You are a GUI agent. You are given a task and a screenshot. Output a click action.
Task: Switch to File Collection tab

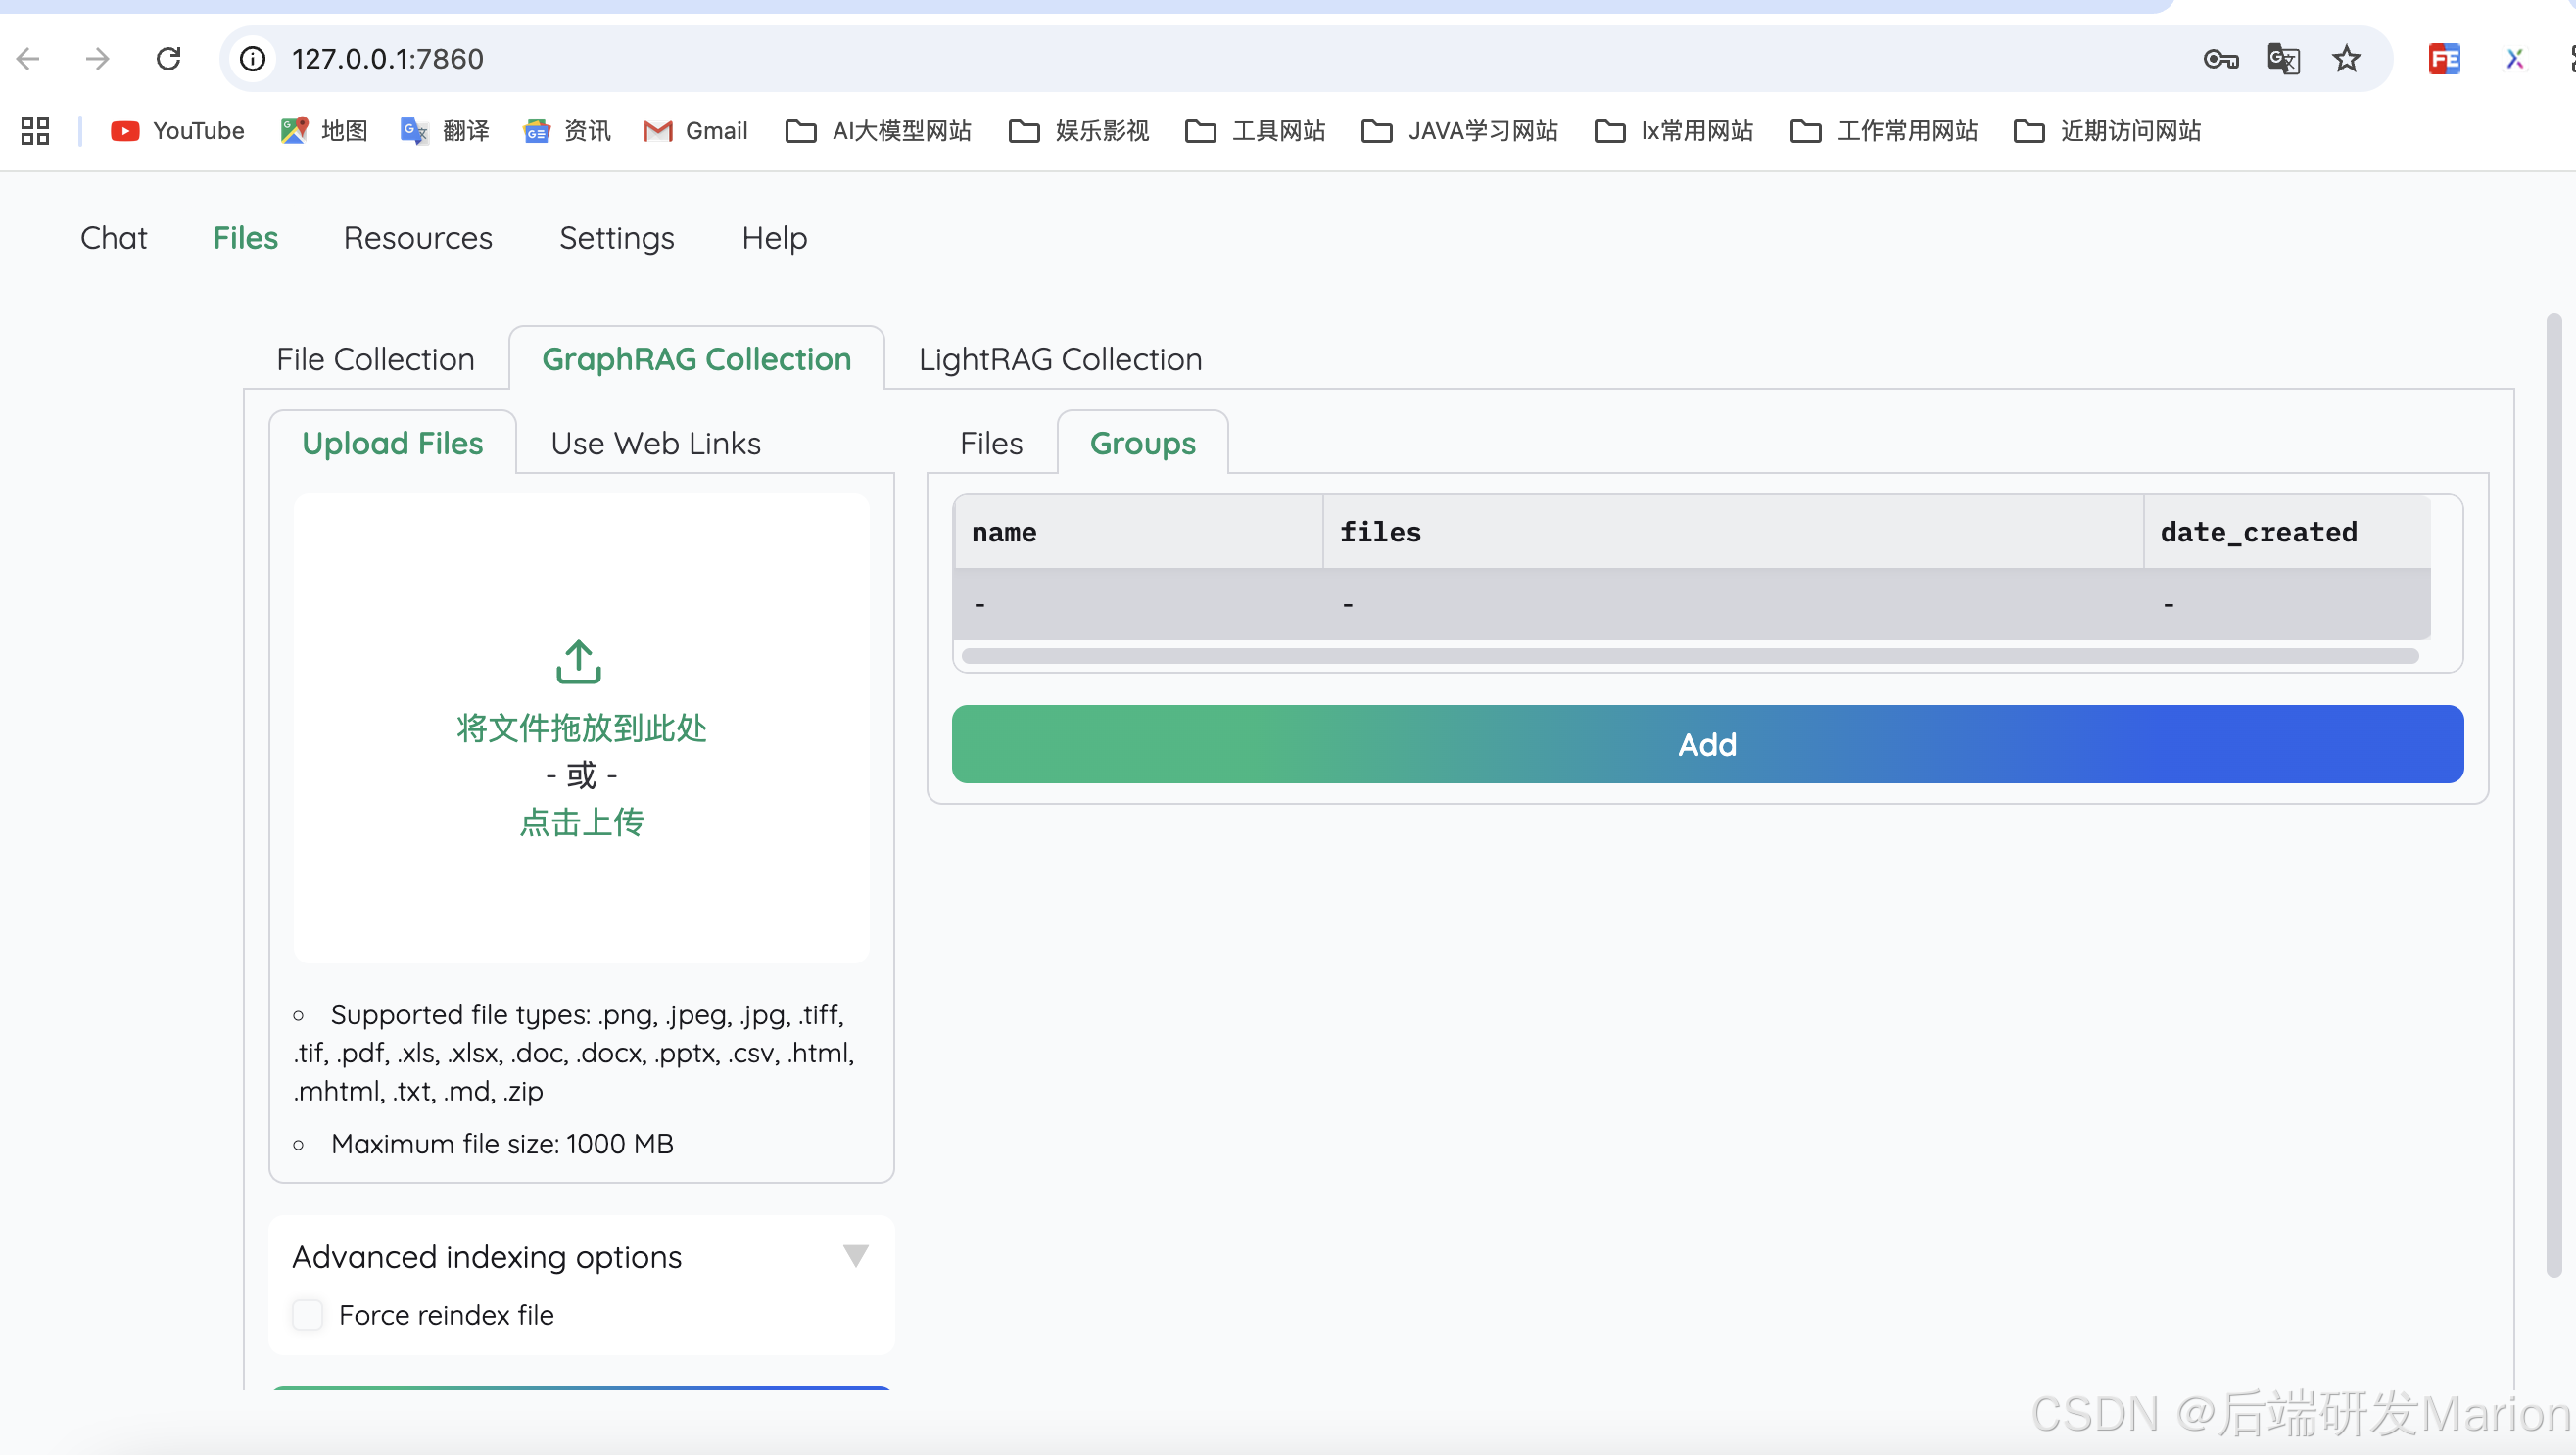pyautogui.click(x=376, y=359)
